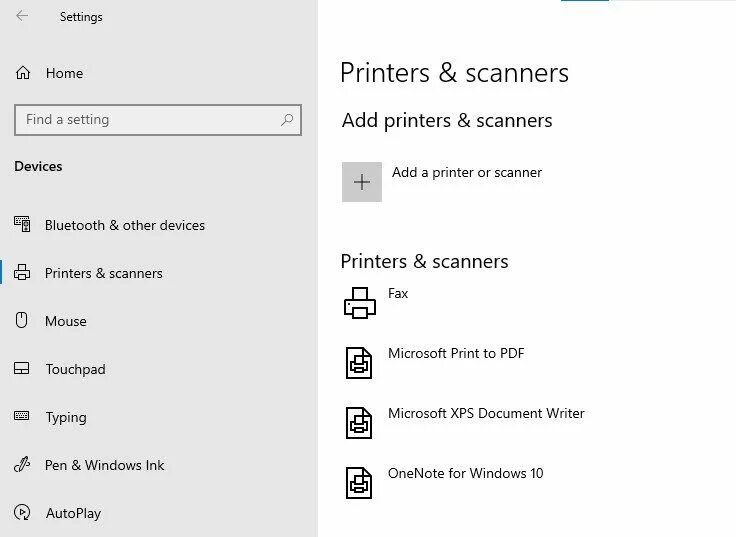Click the search magnifier icon
Image resolution: width=736 pixels, height=537 pixels.
[286, 120]
